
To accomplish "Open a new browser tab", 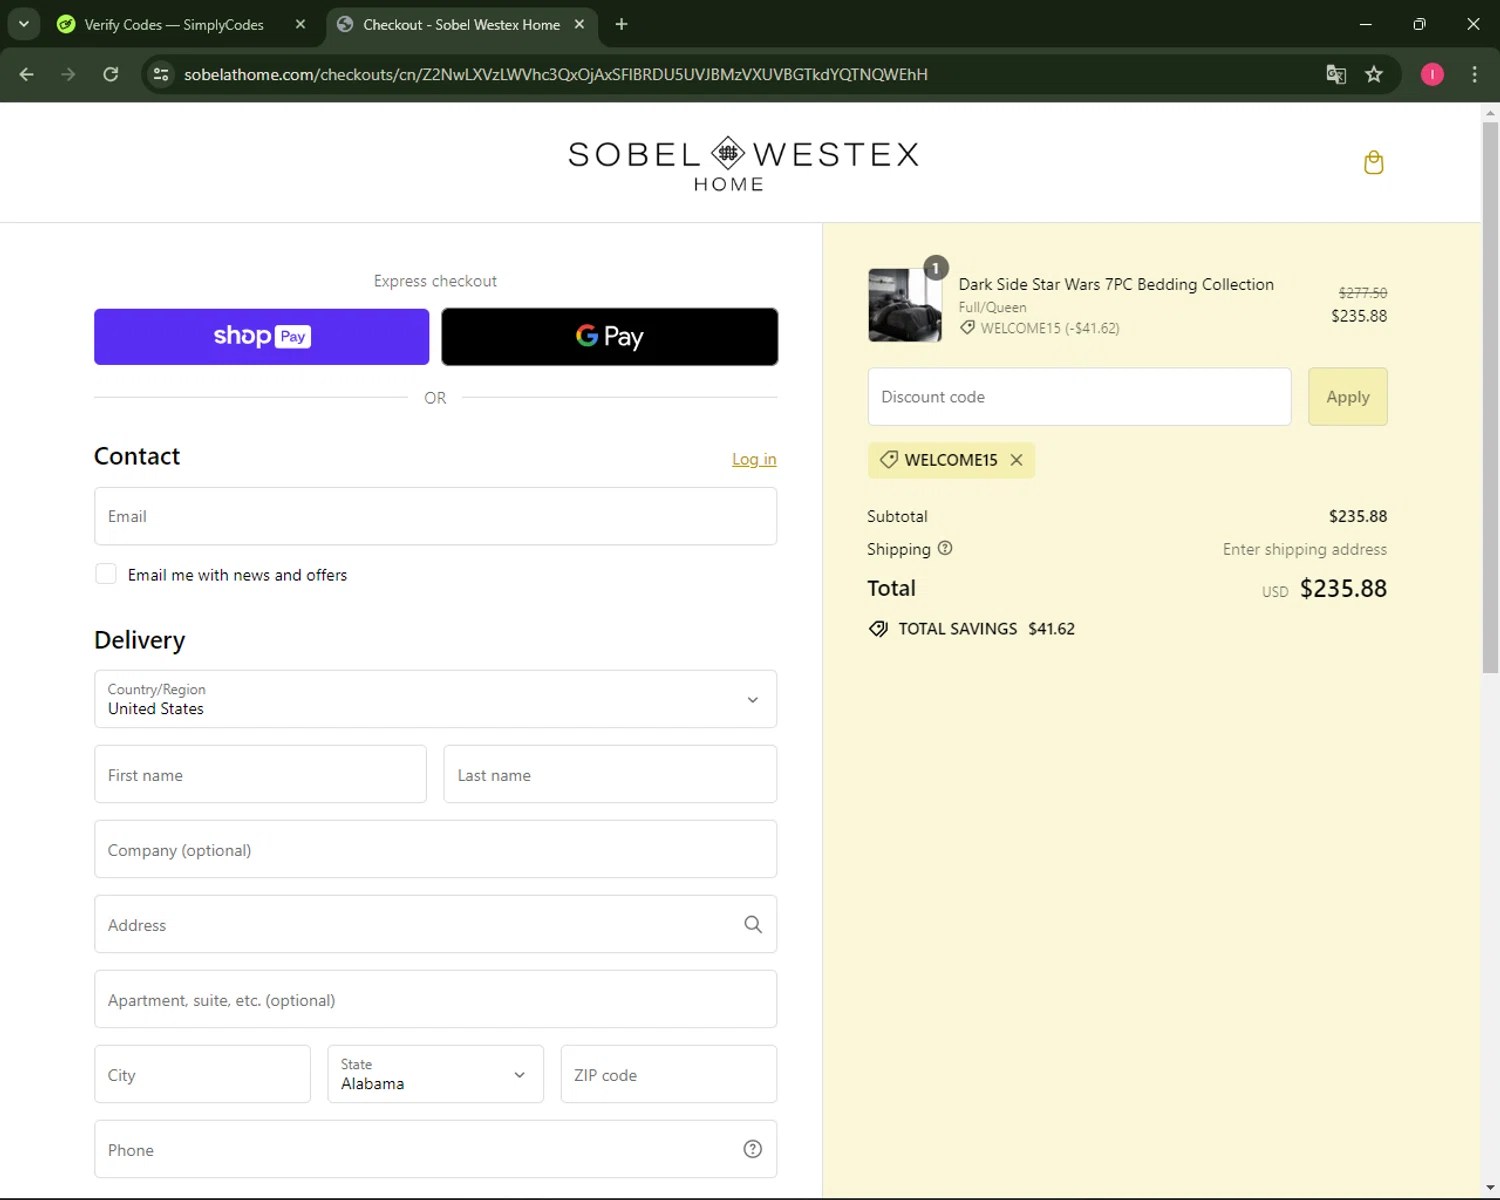I will 621,24.
